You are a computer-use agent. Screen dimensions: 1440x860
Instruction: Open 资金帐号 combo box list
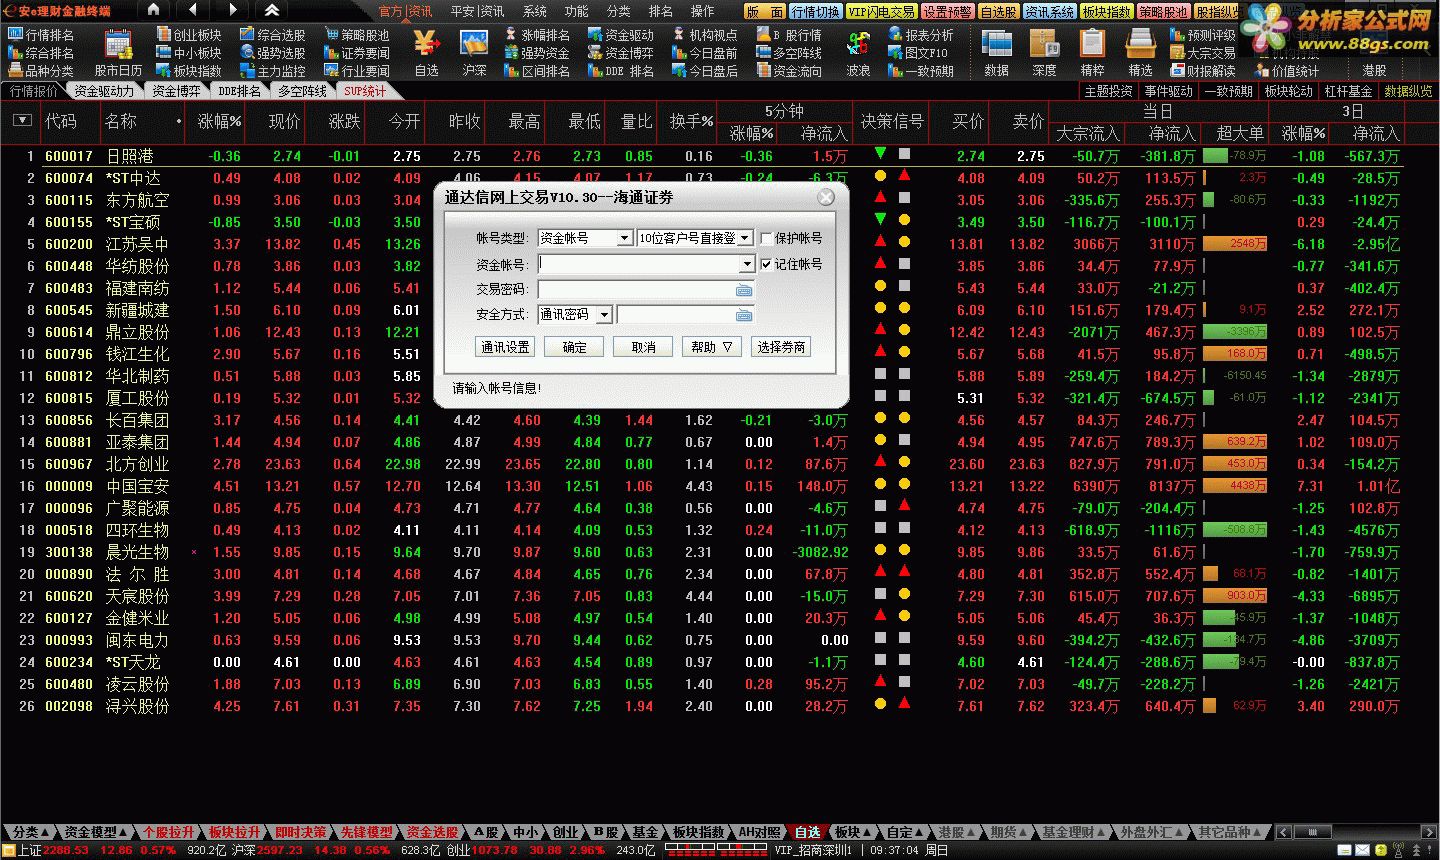746,264
